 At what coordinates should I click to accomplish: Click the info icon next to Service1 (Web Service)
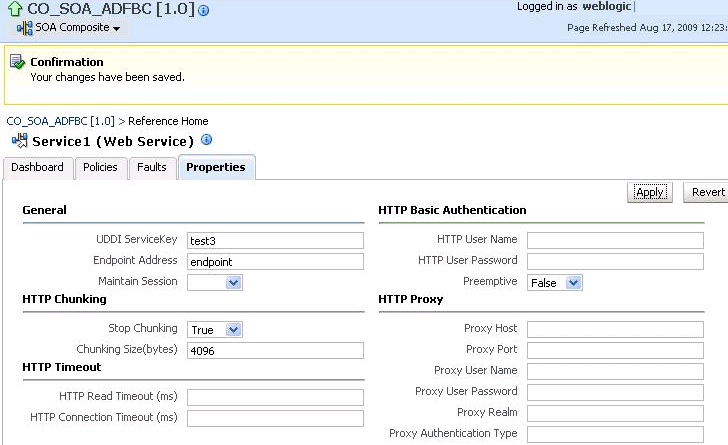pyautogui.click(x=207, y=139)
